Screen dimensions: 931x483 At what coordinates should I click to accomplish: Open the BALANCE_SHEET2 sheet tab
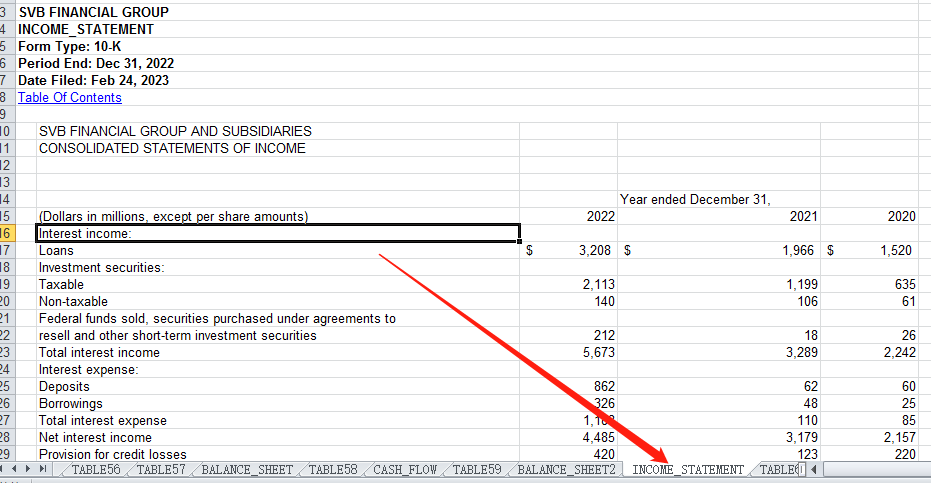tap(566, 469)
